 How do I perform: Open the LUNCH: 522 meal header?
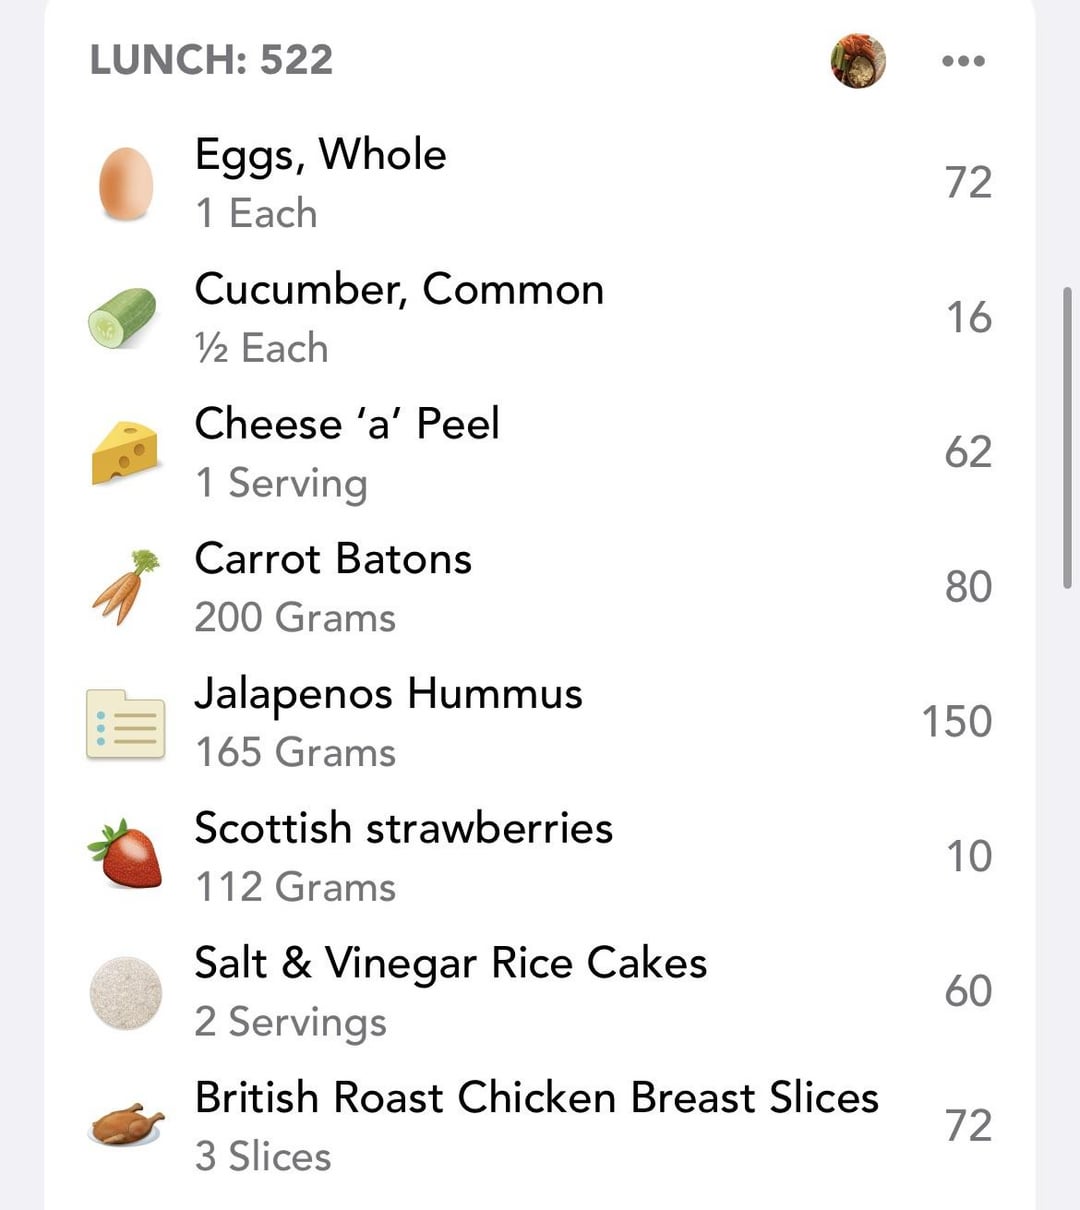point(211,60)
